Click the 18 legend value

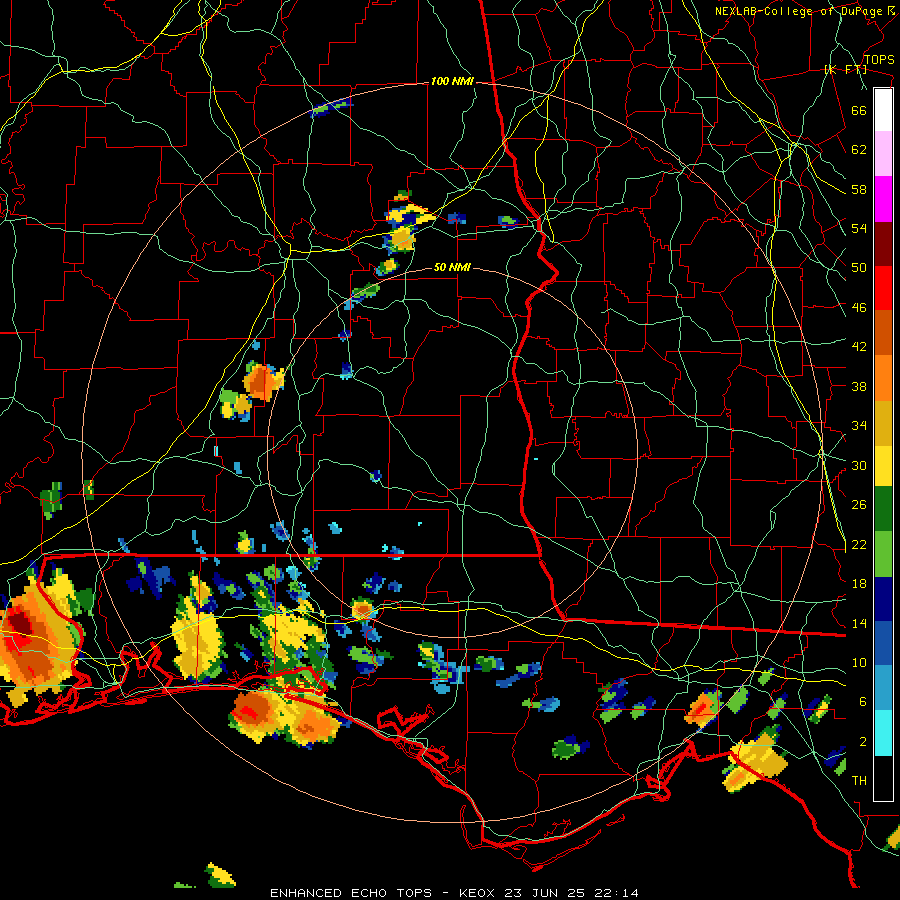(859, 584)
